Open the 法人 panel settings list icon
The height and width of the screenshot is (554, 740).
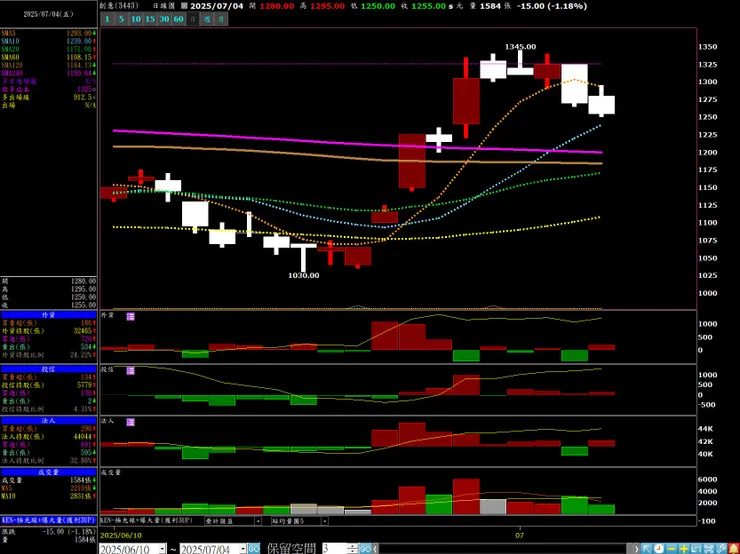[x=131, y=422]
